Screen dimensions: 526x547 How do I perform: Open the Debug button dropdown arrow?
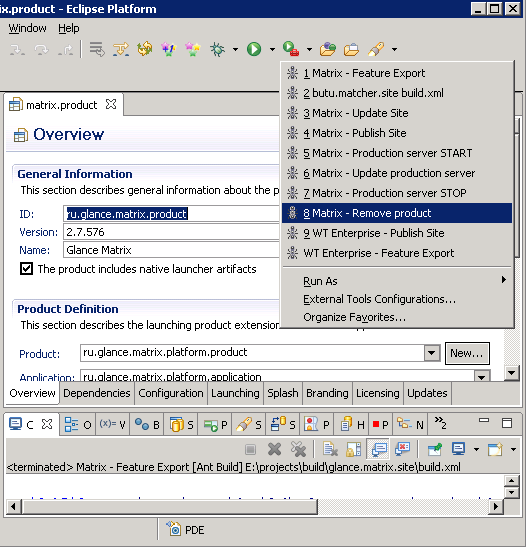pos(235,50)
